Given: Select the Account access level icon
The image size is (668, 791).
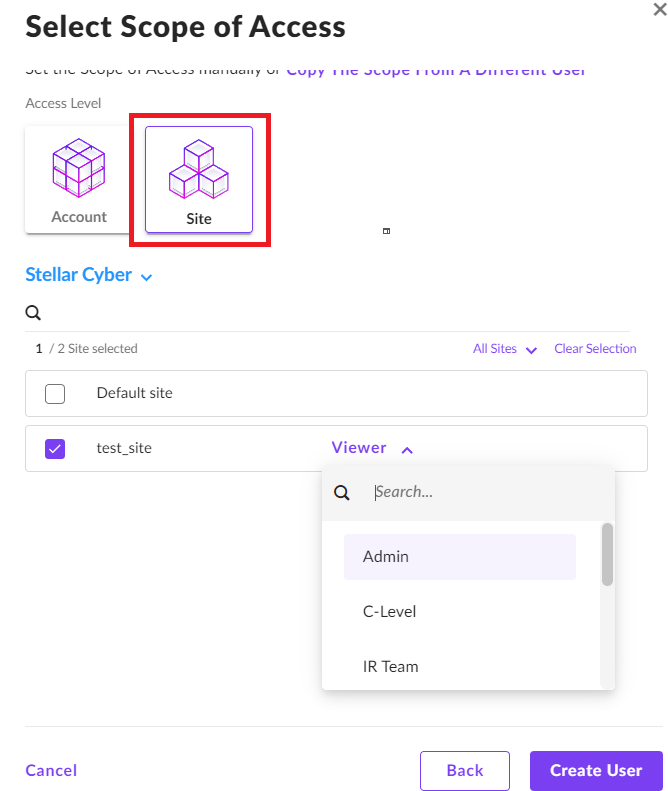Looking at the screenshot, I should point(79,179).
